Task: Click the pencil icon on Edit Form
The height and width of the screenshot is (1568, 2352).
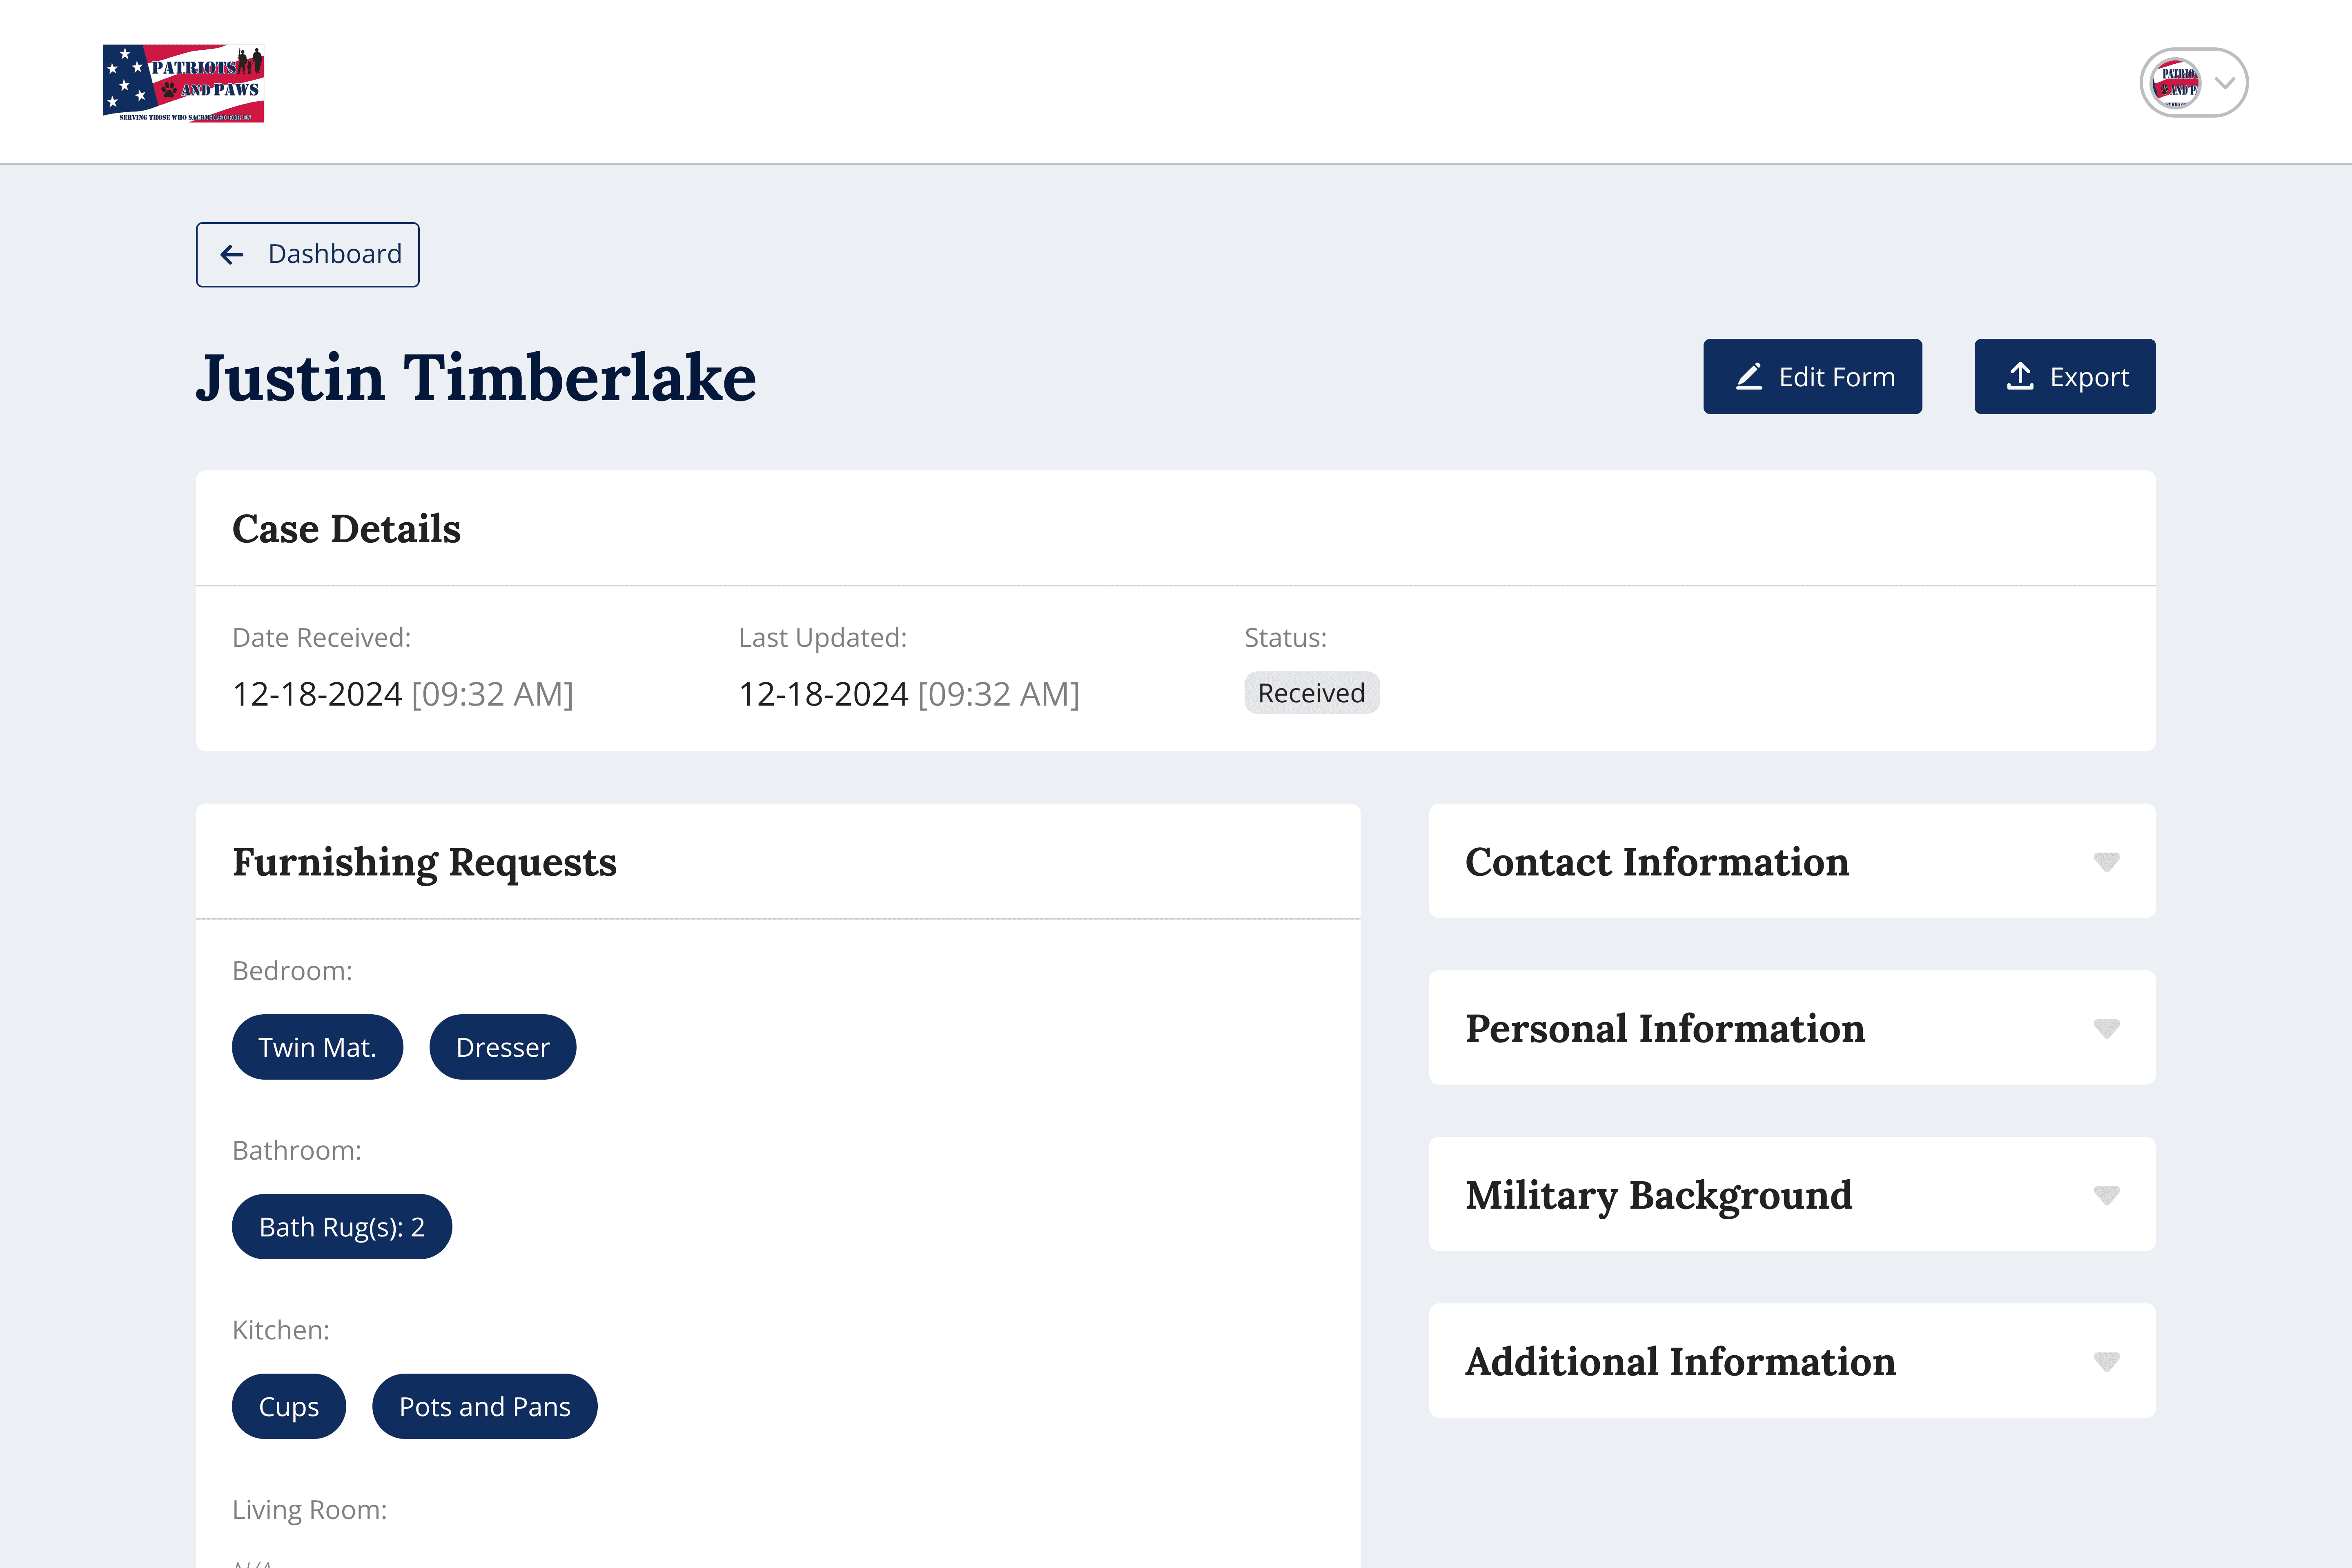Action: (1749, 377)
